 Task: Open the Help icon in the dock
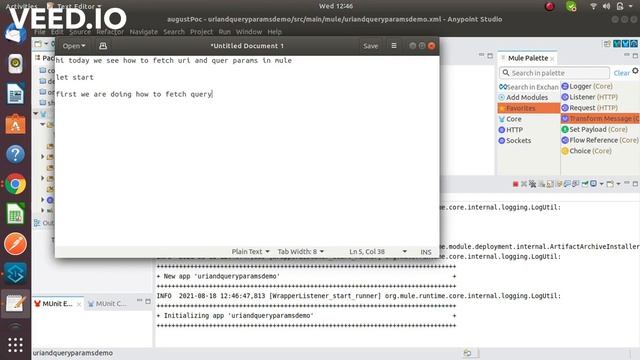tap(16, 154)
